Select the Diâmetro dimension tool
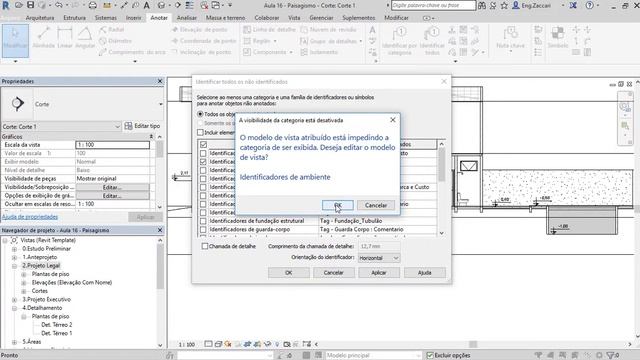This screenshot has width=640, height=360. pos(115,41)
